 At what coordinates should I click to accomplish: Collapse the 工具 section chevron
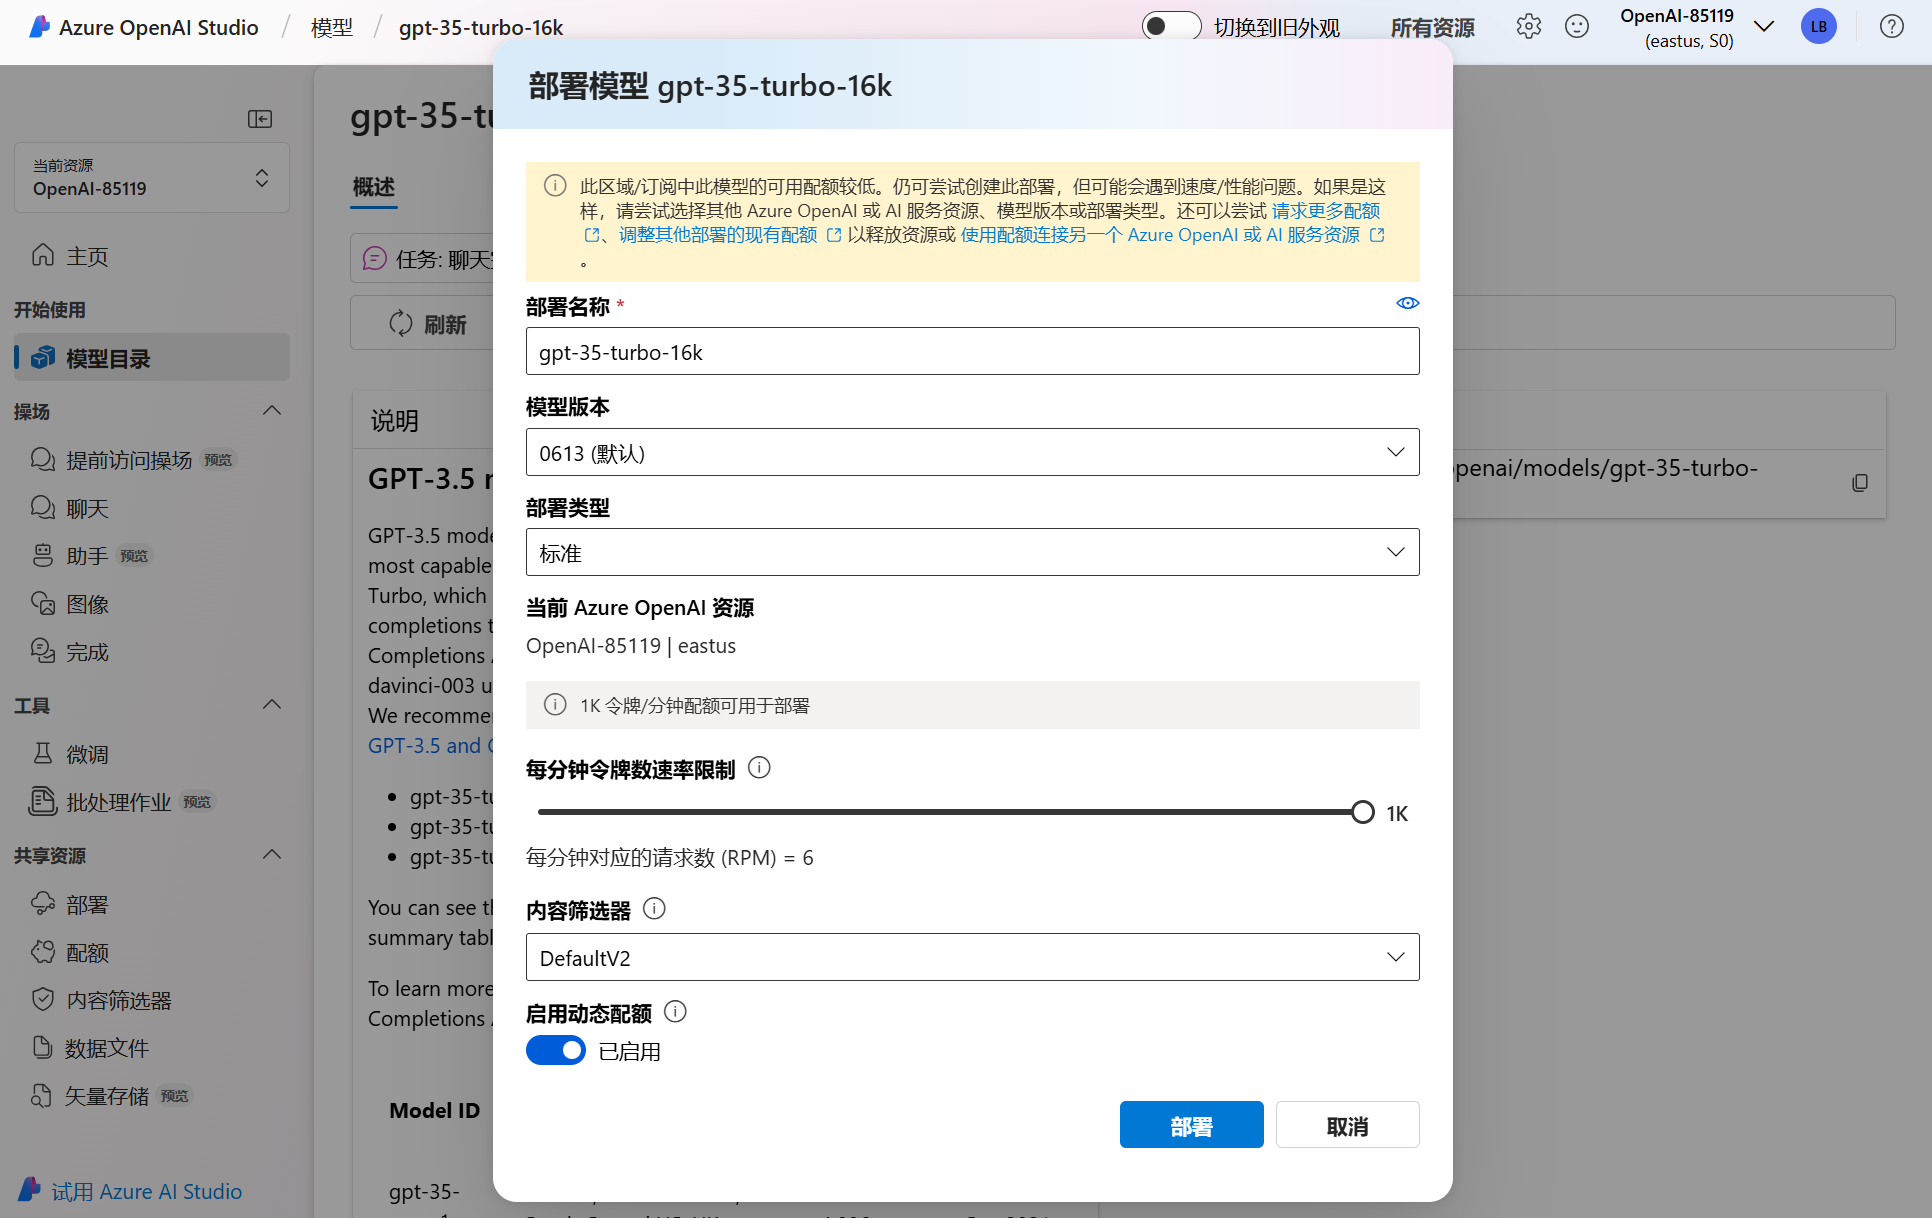(x=272, y=705)
